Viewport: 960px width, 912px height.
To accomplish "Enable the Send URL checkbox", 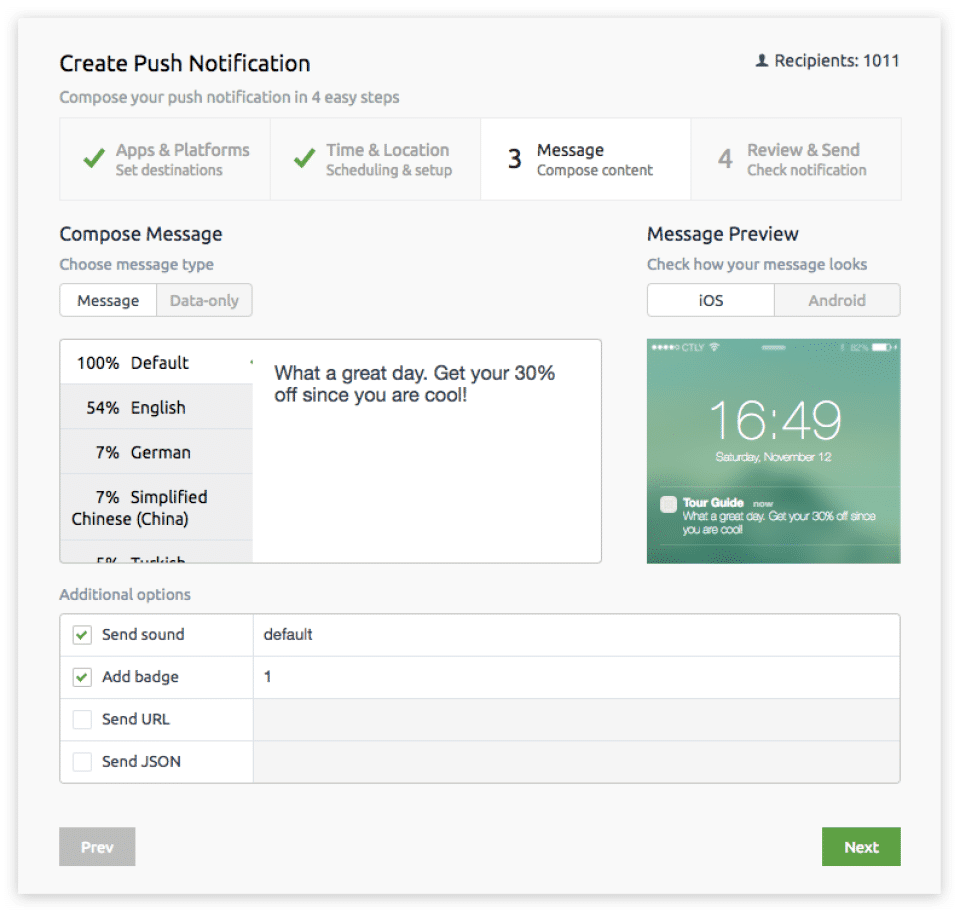I will (82, 719).
